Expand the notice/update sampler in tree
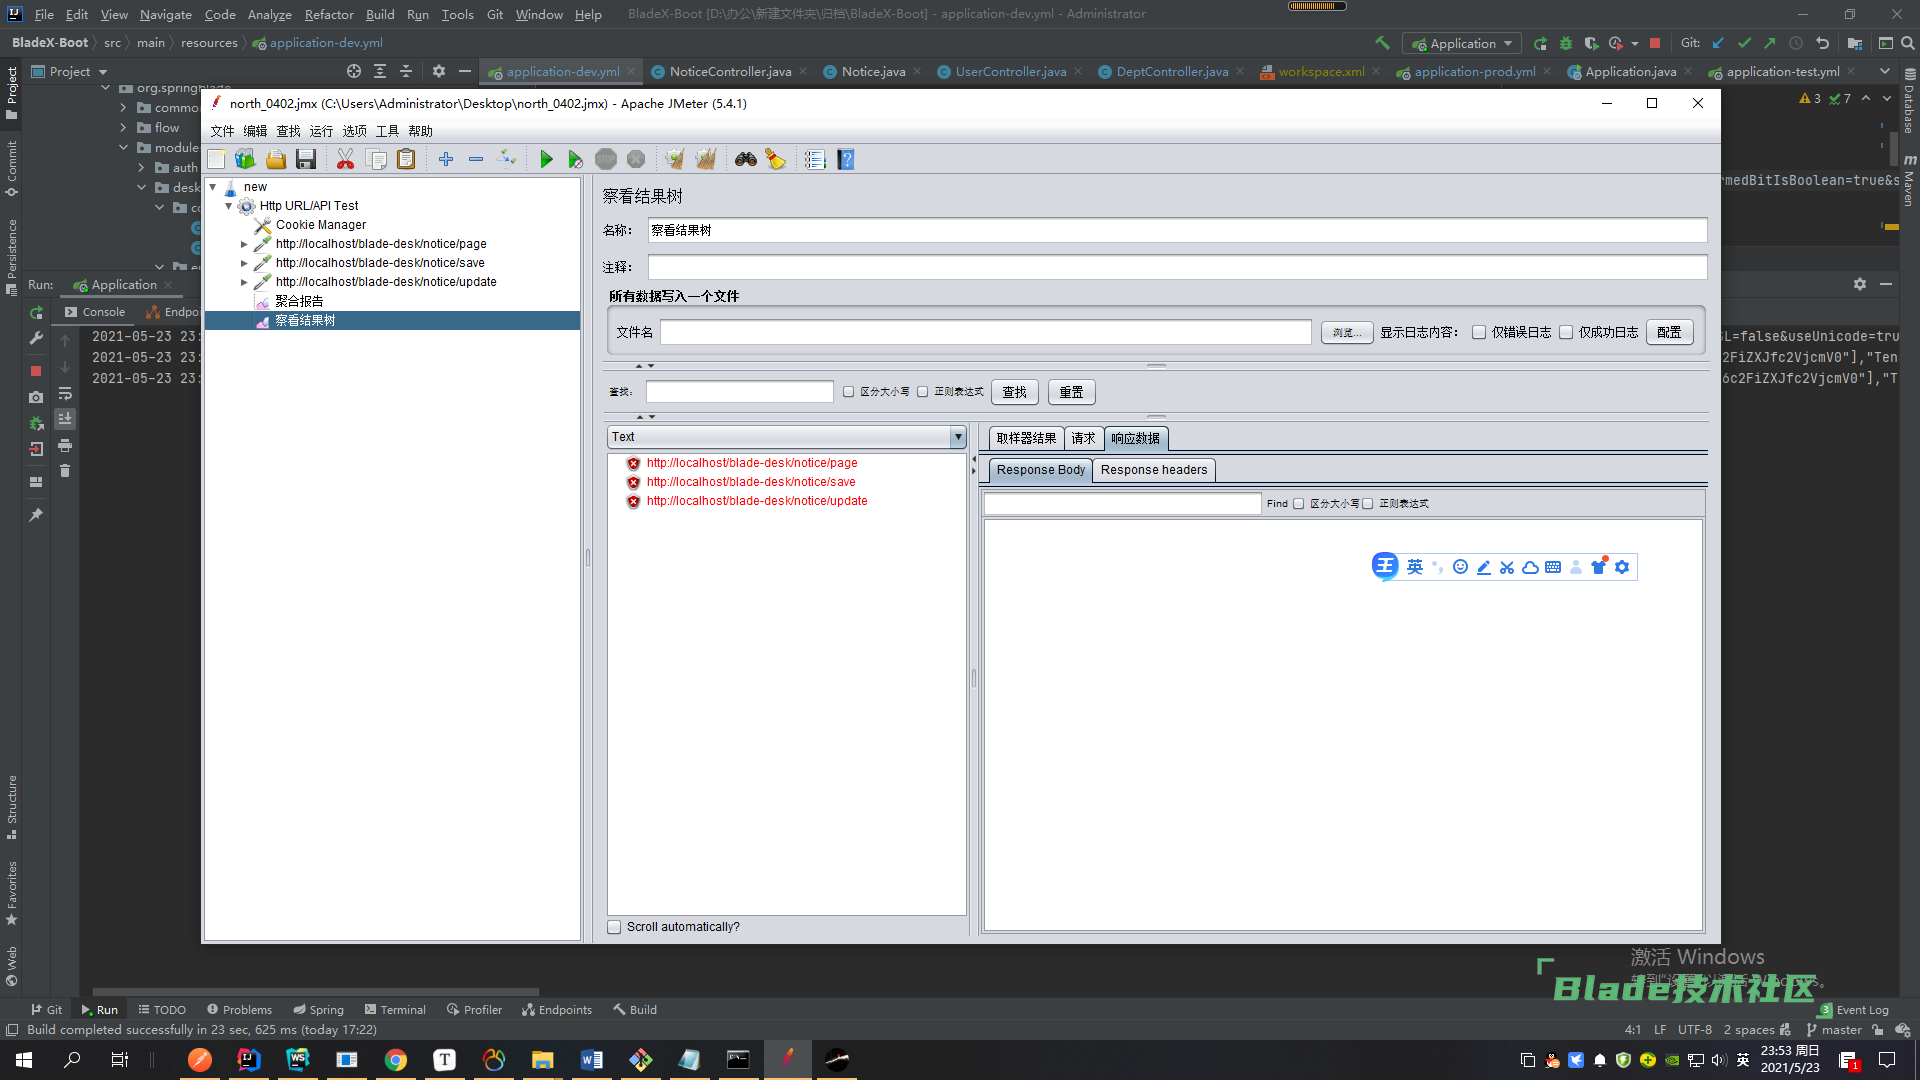This screenshot has width=1920, height=1080. [244, 282]
